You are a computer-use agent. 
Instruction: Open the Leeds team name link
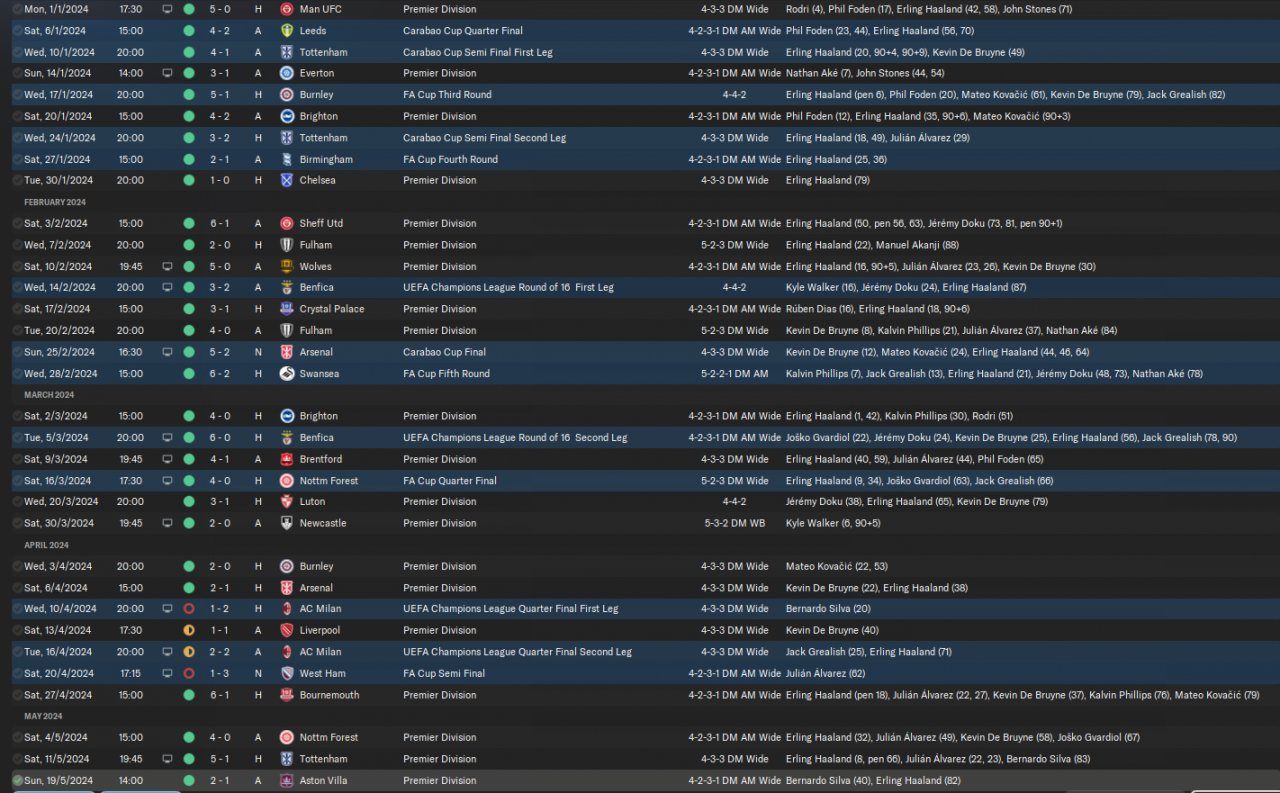coord(313,31)
